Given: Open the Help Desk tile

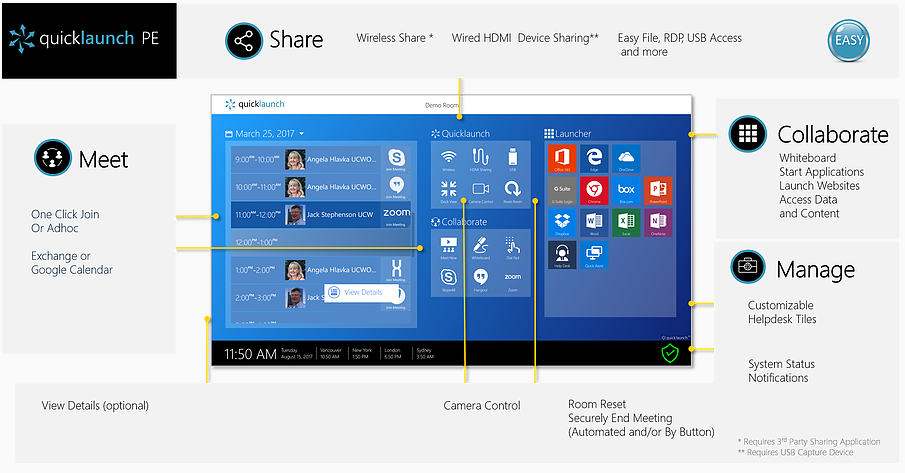Looking at the screenshot, I should tap(562, 255).
